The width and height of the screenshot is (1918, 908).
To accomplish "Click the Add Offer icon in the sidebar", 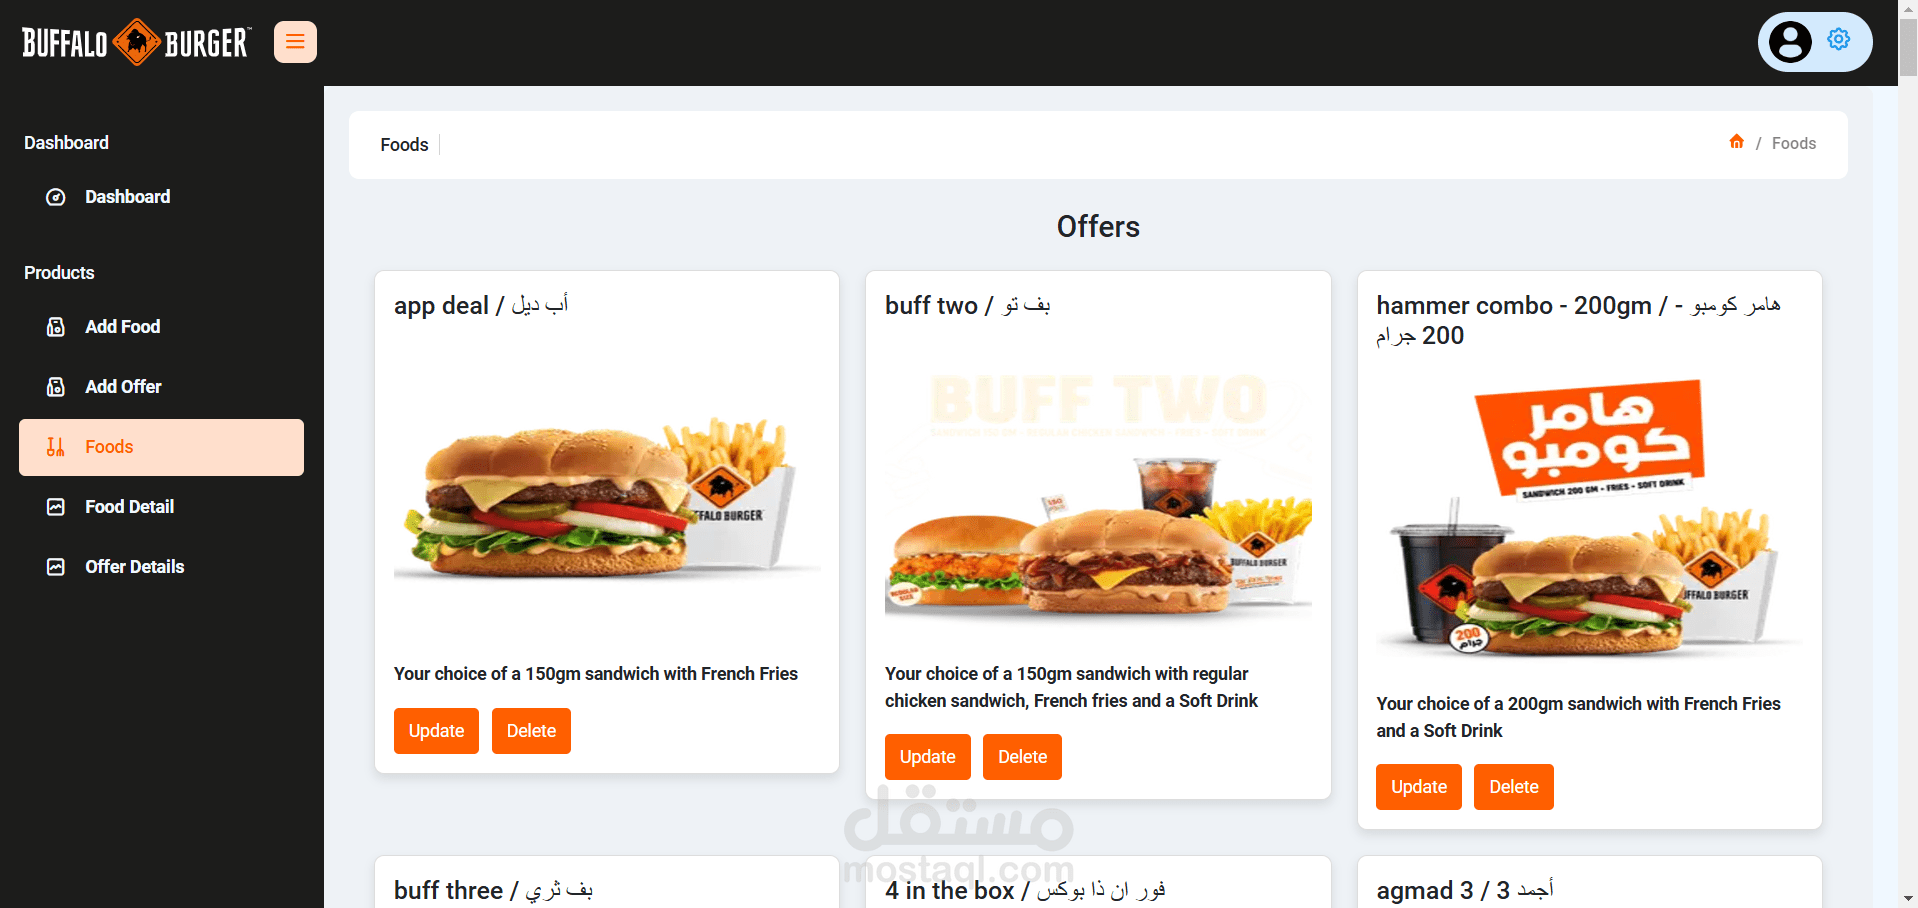I will [x=56, y=387].
